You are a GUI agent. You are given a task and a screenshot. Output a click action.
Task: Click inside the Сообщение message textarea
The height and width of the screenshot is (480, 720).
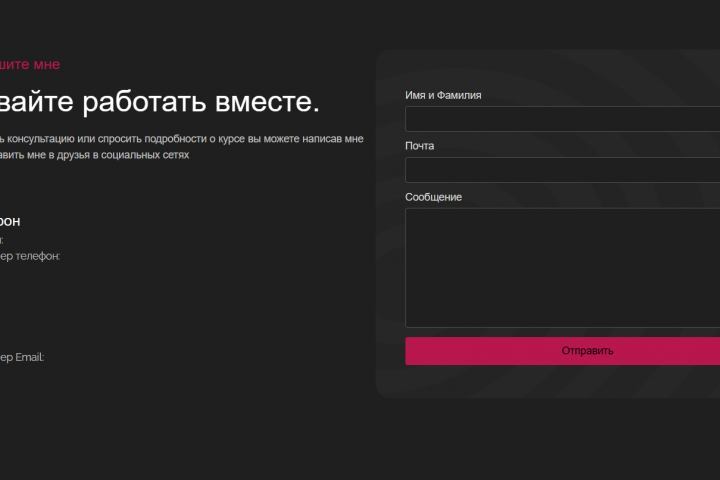click(562, 268)
